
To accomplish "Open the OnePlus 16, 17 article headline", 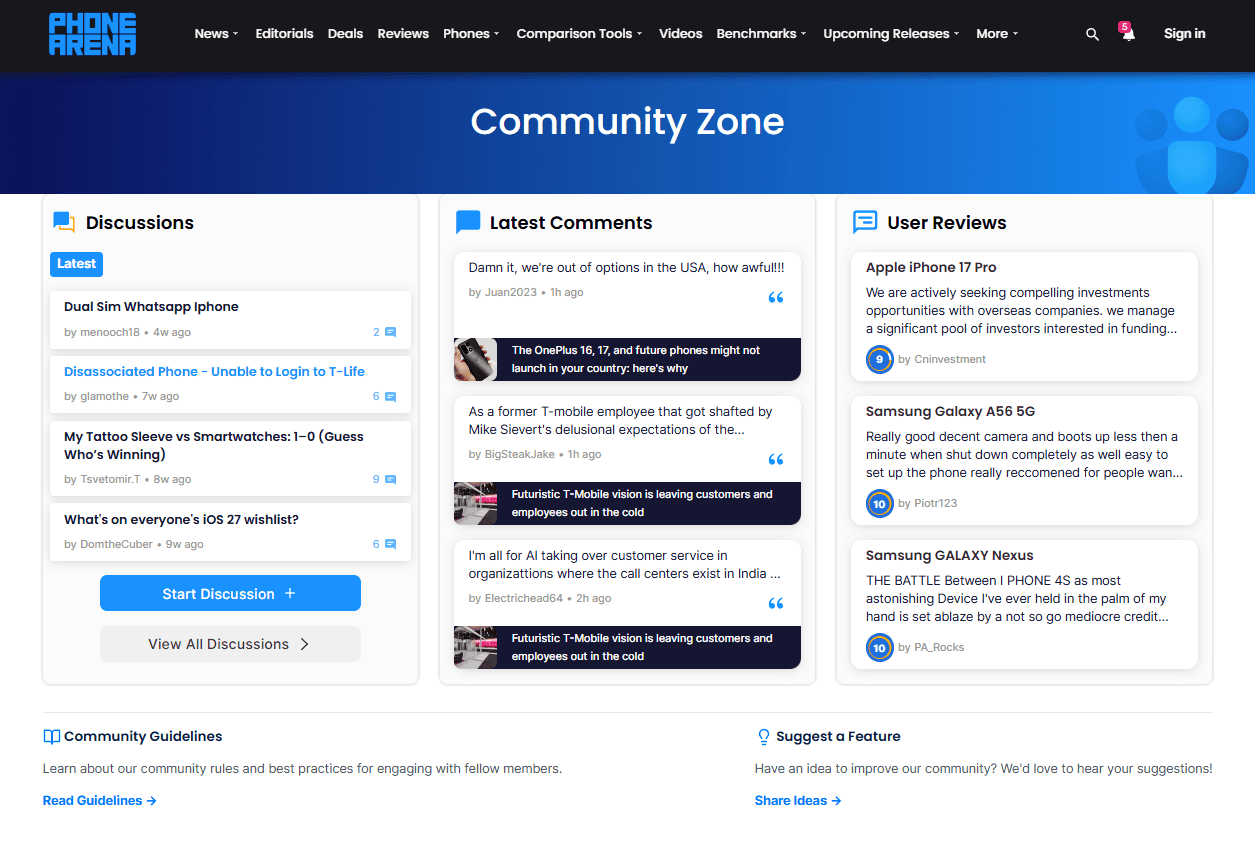I will coord(636,360).
